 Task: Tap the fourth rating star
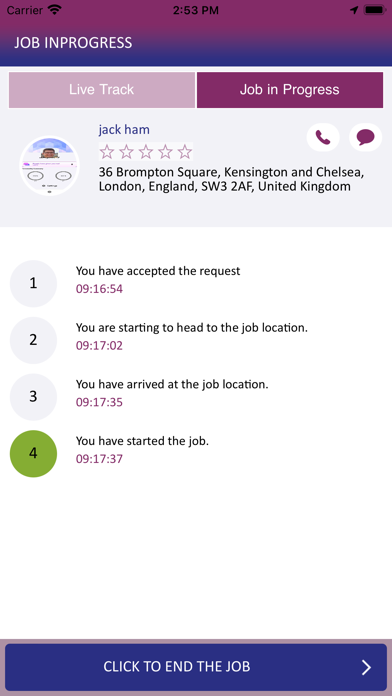tap(166, 152)
